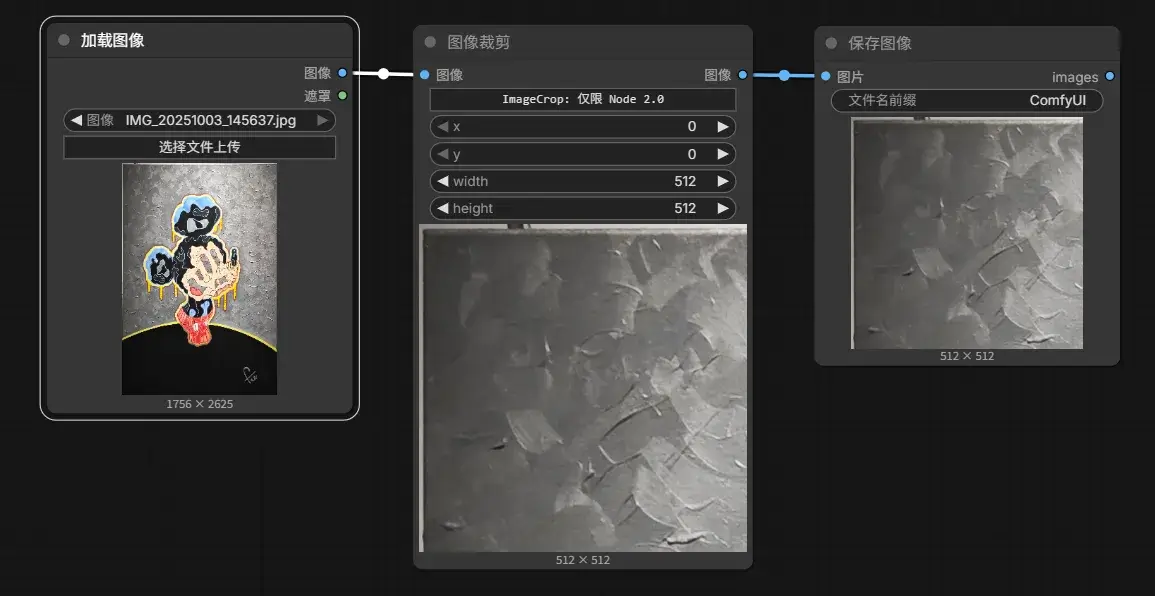Collapse the 加载图像 node via its dot
Screen dimensions: 1155x596
coord(63,41)
